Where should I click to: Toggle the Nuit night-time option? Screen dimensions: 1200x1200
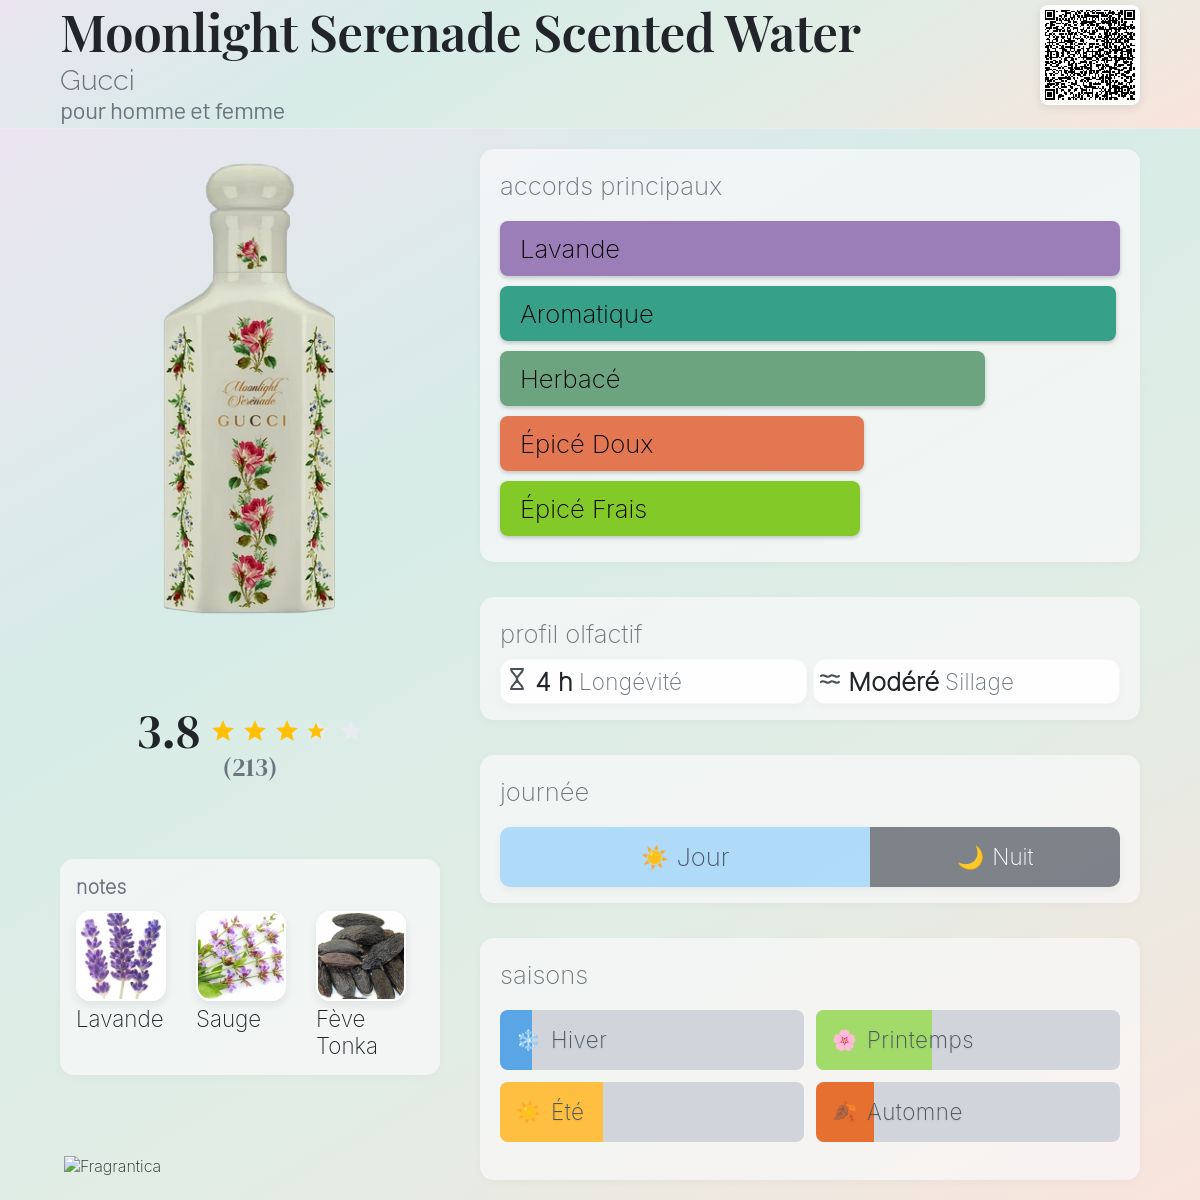pos(995,857)
